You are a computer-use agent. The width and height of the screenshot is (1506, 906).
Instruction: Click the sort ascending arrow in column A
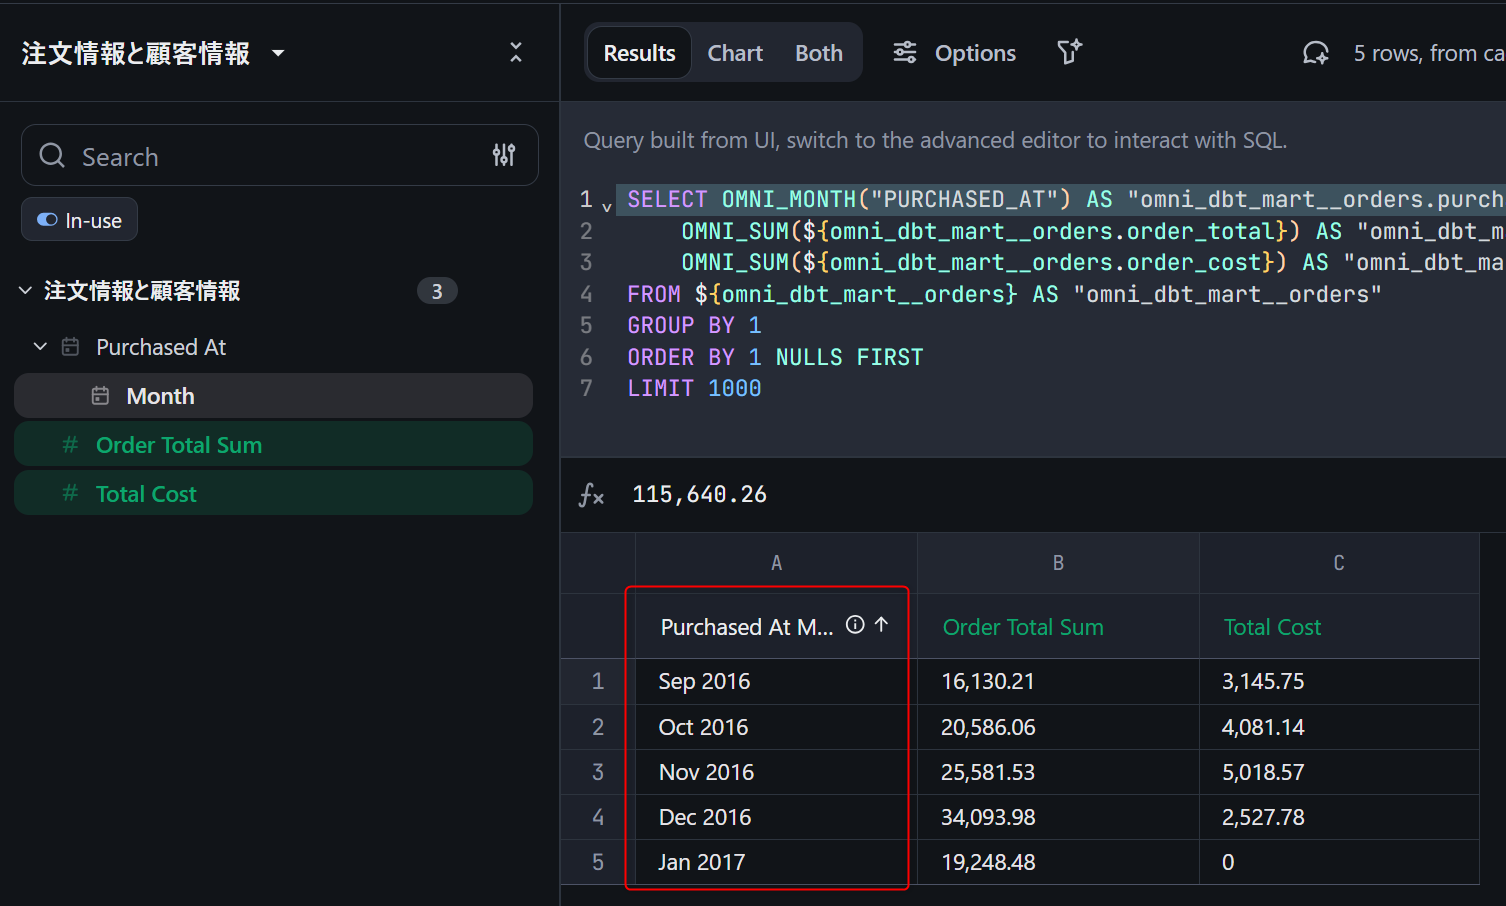tap(881, 625)
